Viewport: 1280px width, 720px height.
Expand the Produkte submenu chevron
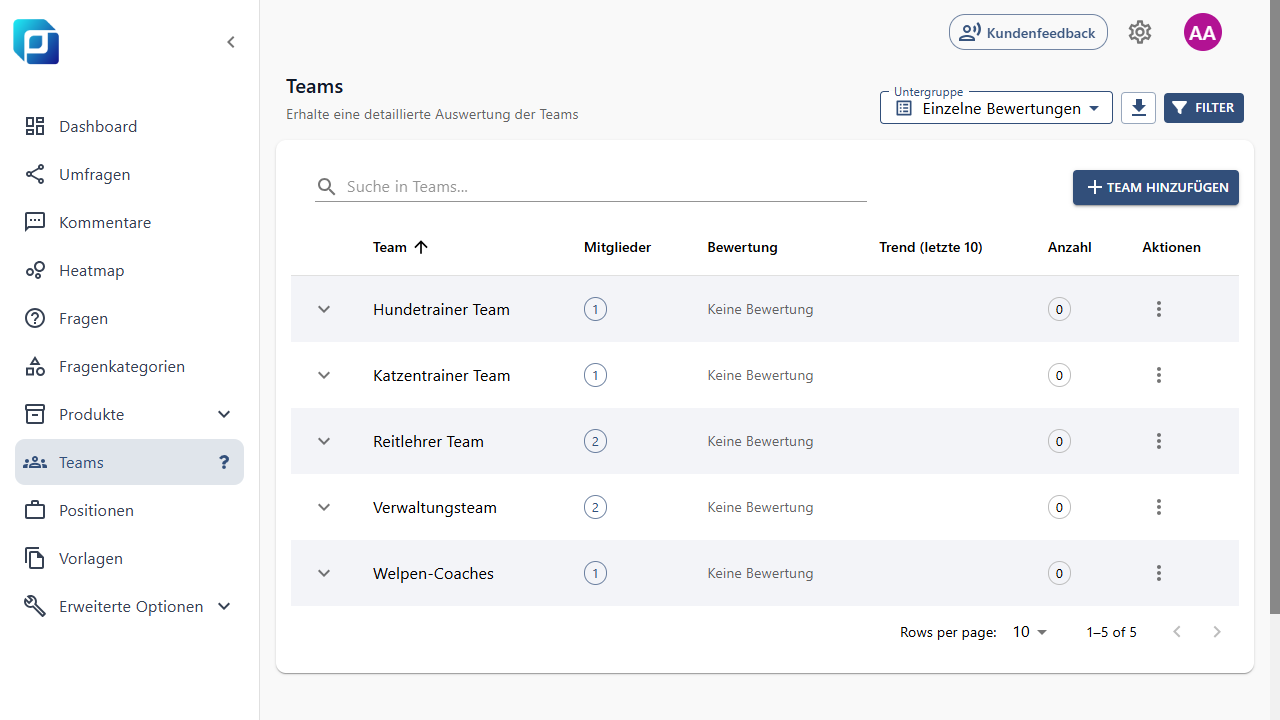pos(224,414)
